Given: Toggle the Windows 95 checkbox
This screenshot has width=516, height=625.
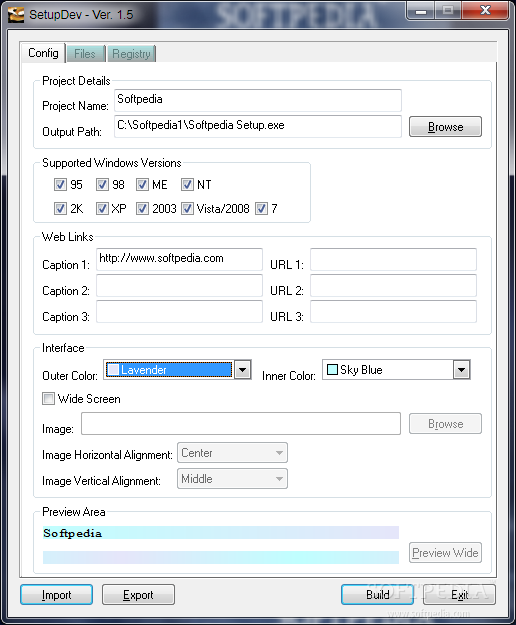Looking at the screenshot, I should pos(60,185).
